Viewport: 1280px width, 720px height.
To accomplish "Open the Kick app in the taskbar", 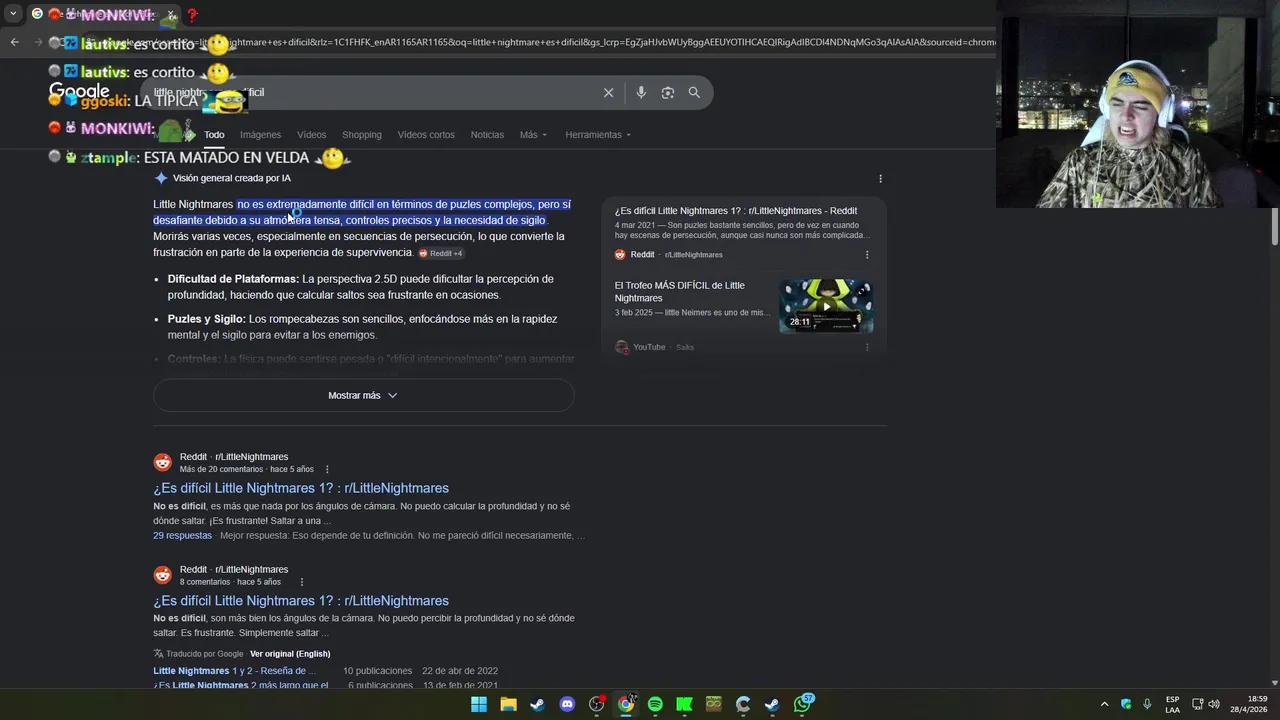I will 684,704.
